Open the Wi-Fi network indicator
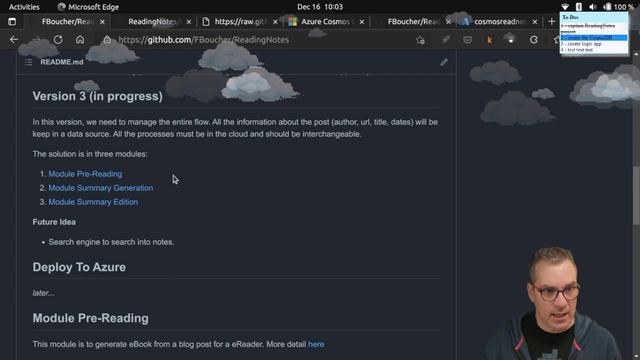This screenshot has width=640, height=360. [565, 7]
